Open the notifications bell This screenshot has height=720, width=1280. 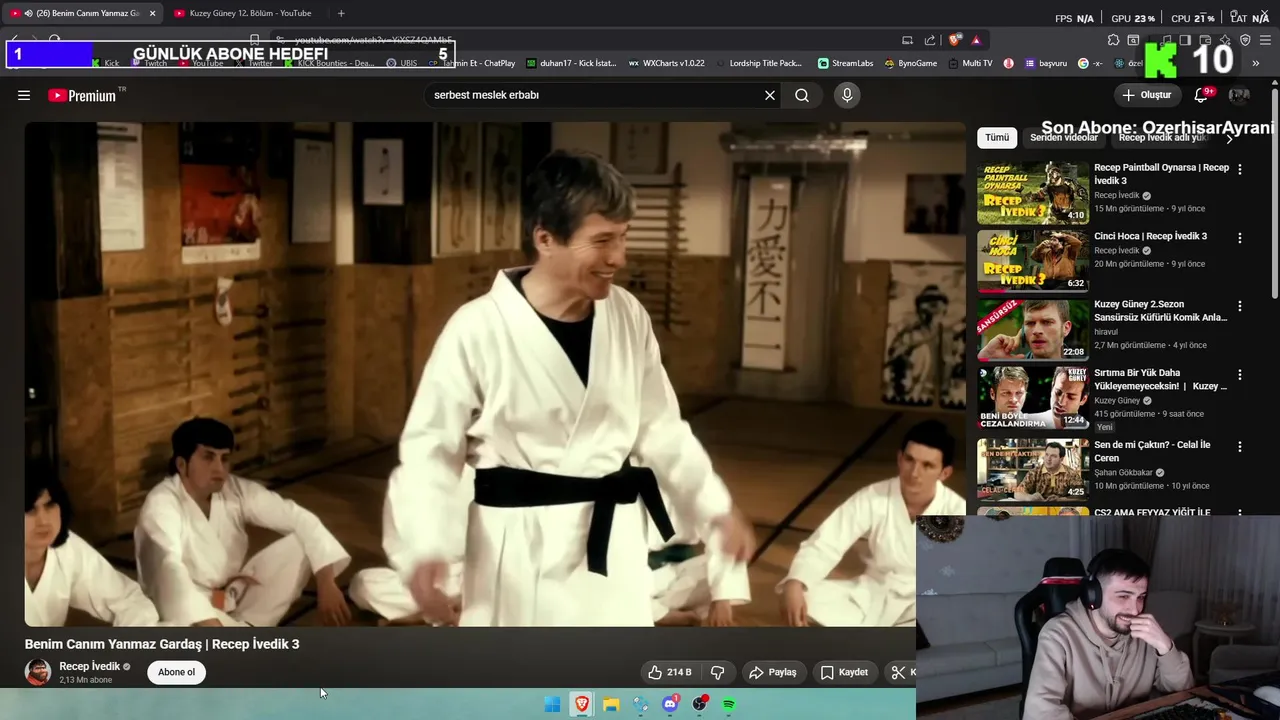[x=1202, y=95]
